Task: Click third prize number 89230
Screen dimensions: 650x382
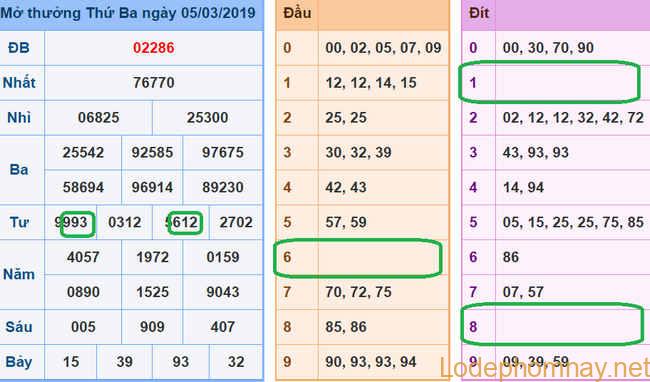Action: click(x=223, y=187)
